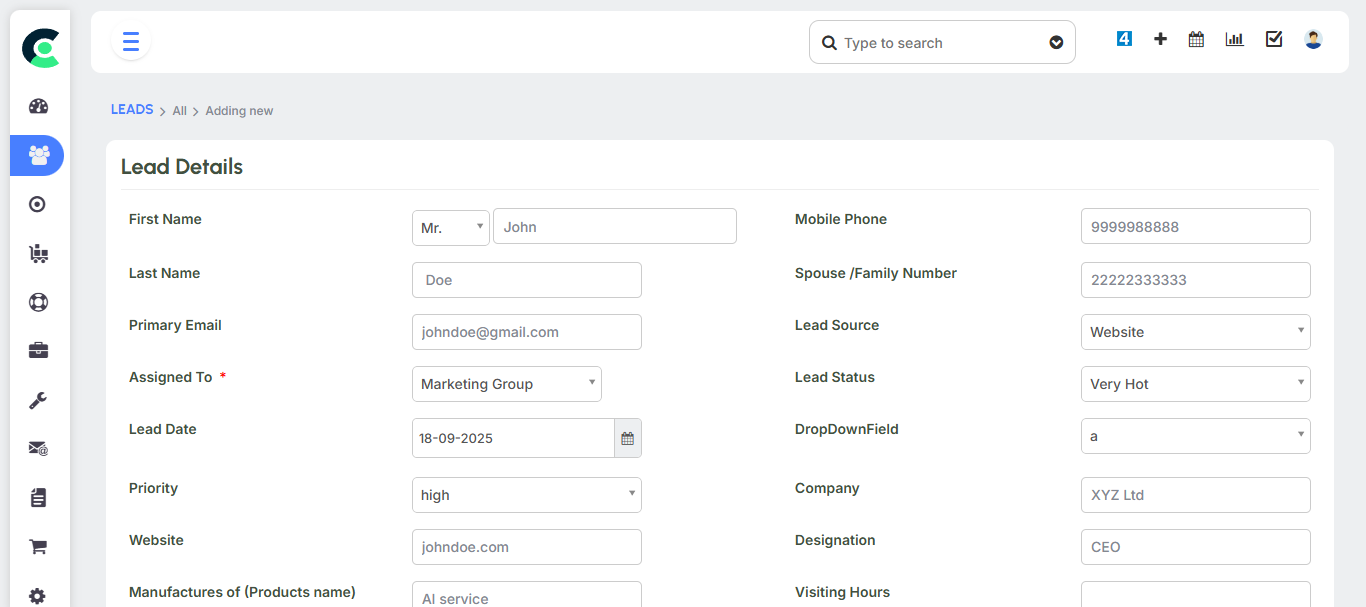1366x607 pixels.
Task: Open the calendar icon in top bar
Action: (1196, 38)
